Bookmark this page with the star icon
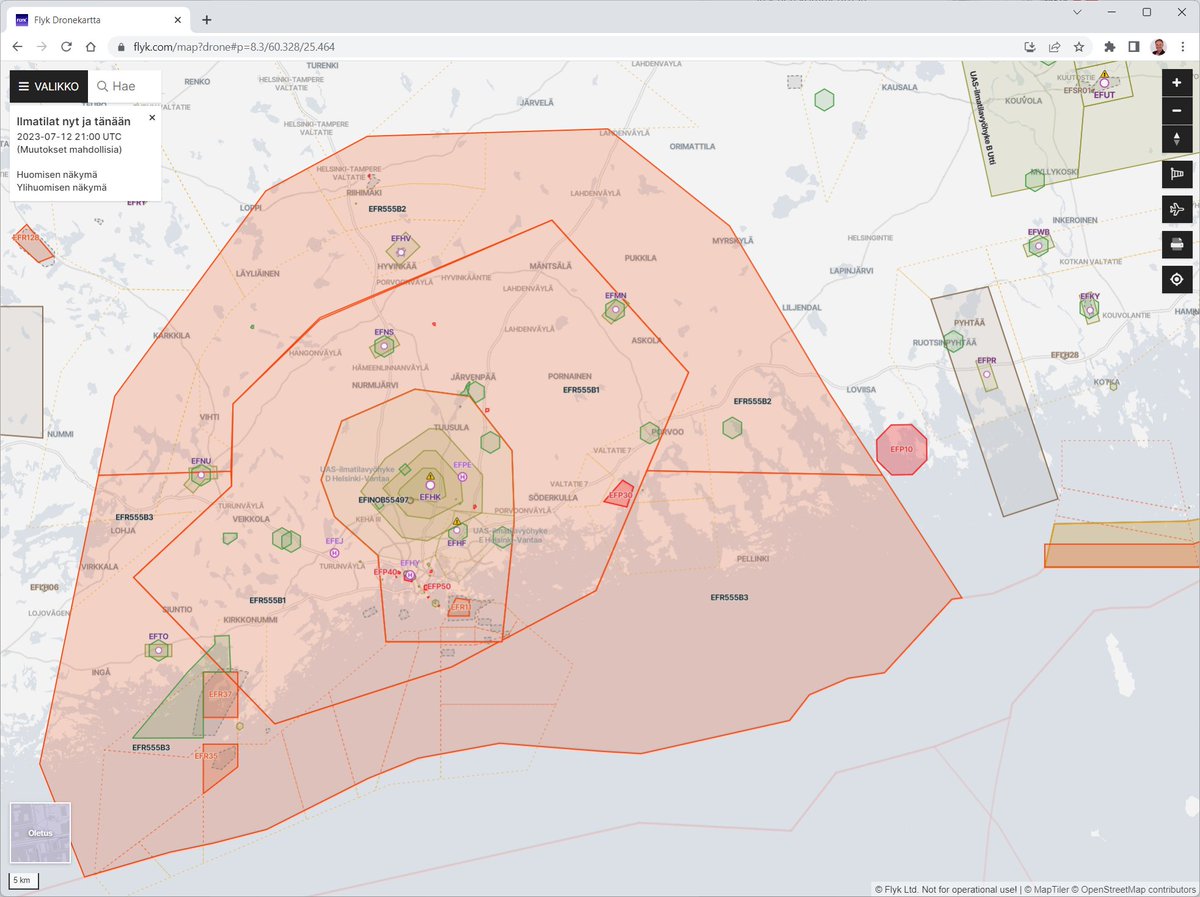The height and width of the screenshot is (897, 1200). (x=1079, y=46)
